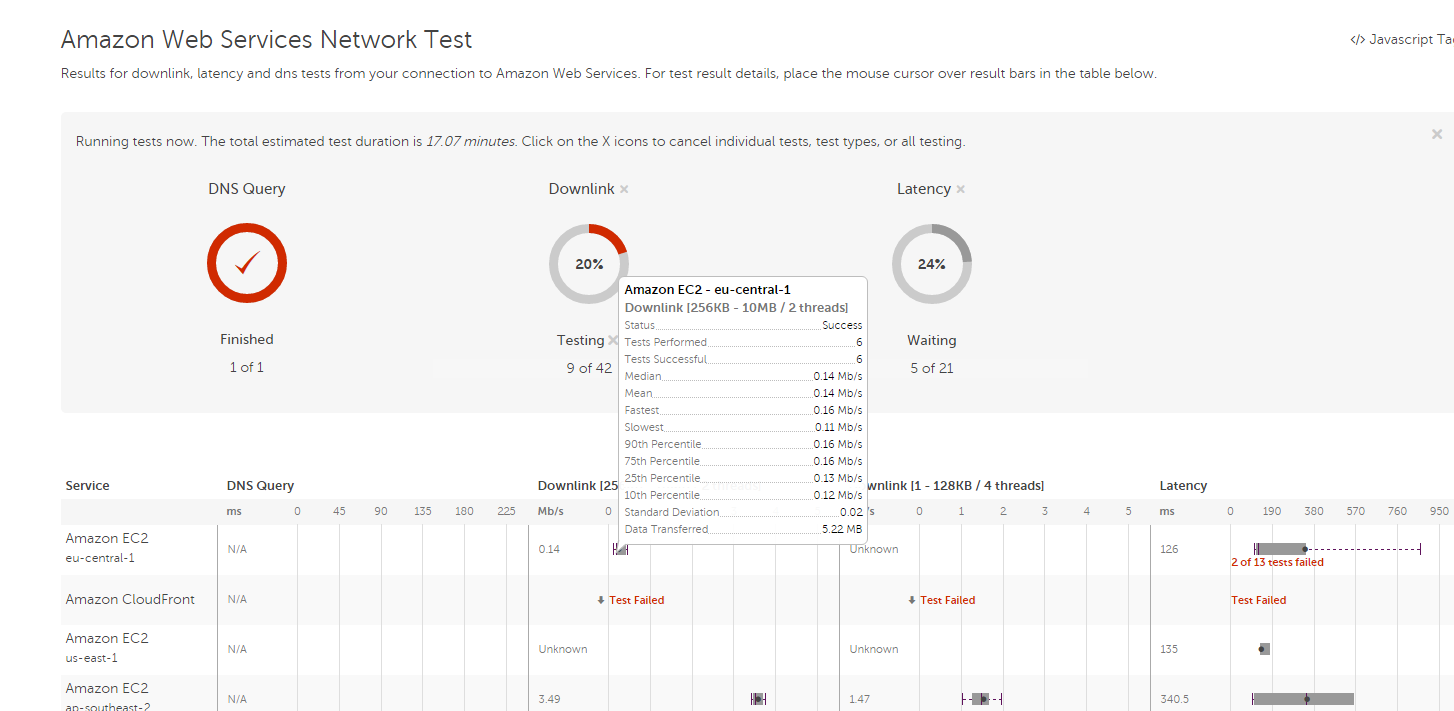Click the us-east-1 latency result bar
Viewport: 1454px width, 711px height.
(1264, 649)
